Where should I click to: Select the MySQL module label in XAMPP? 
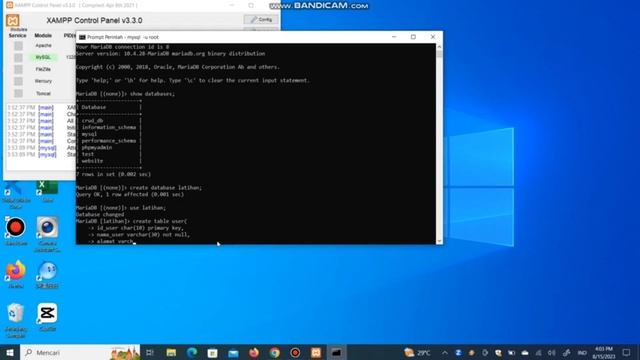pos(43,58)
